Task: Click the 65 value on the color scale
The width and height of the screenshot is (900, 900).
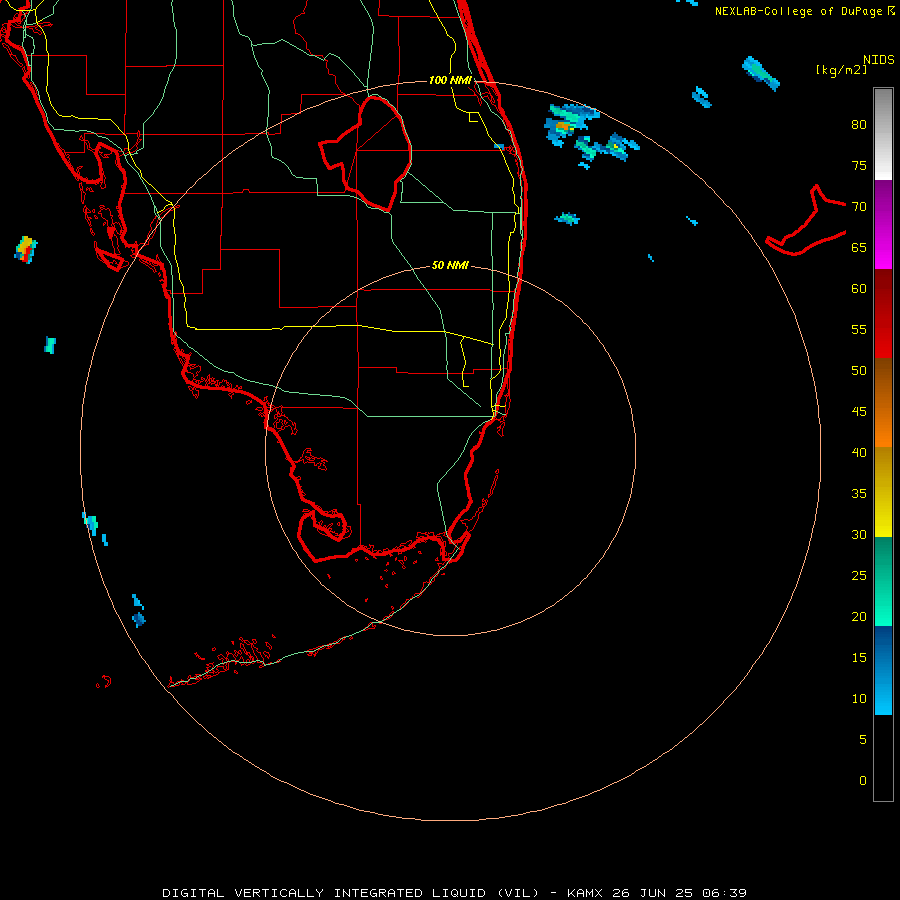Action: (x=859, y=247)
